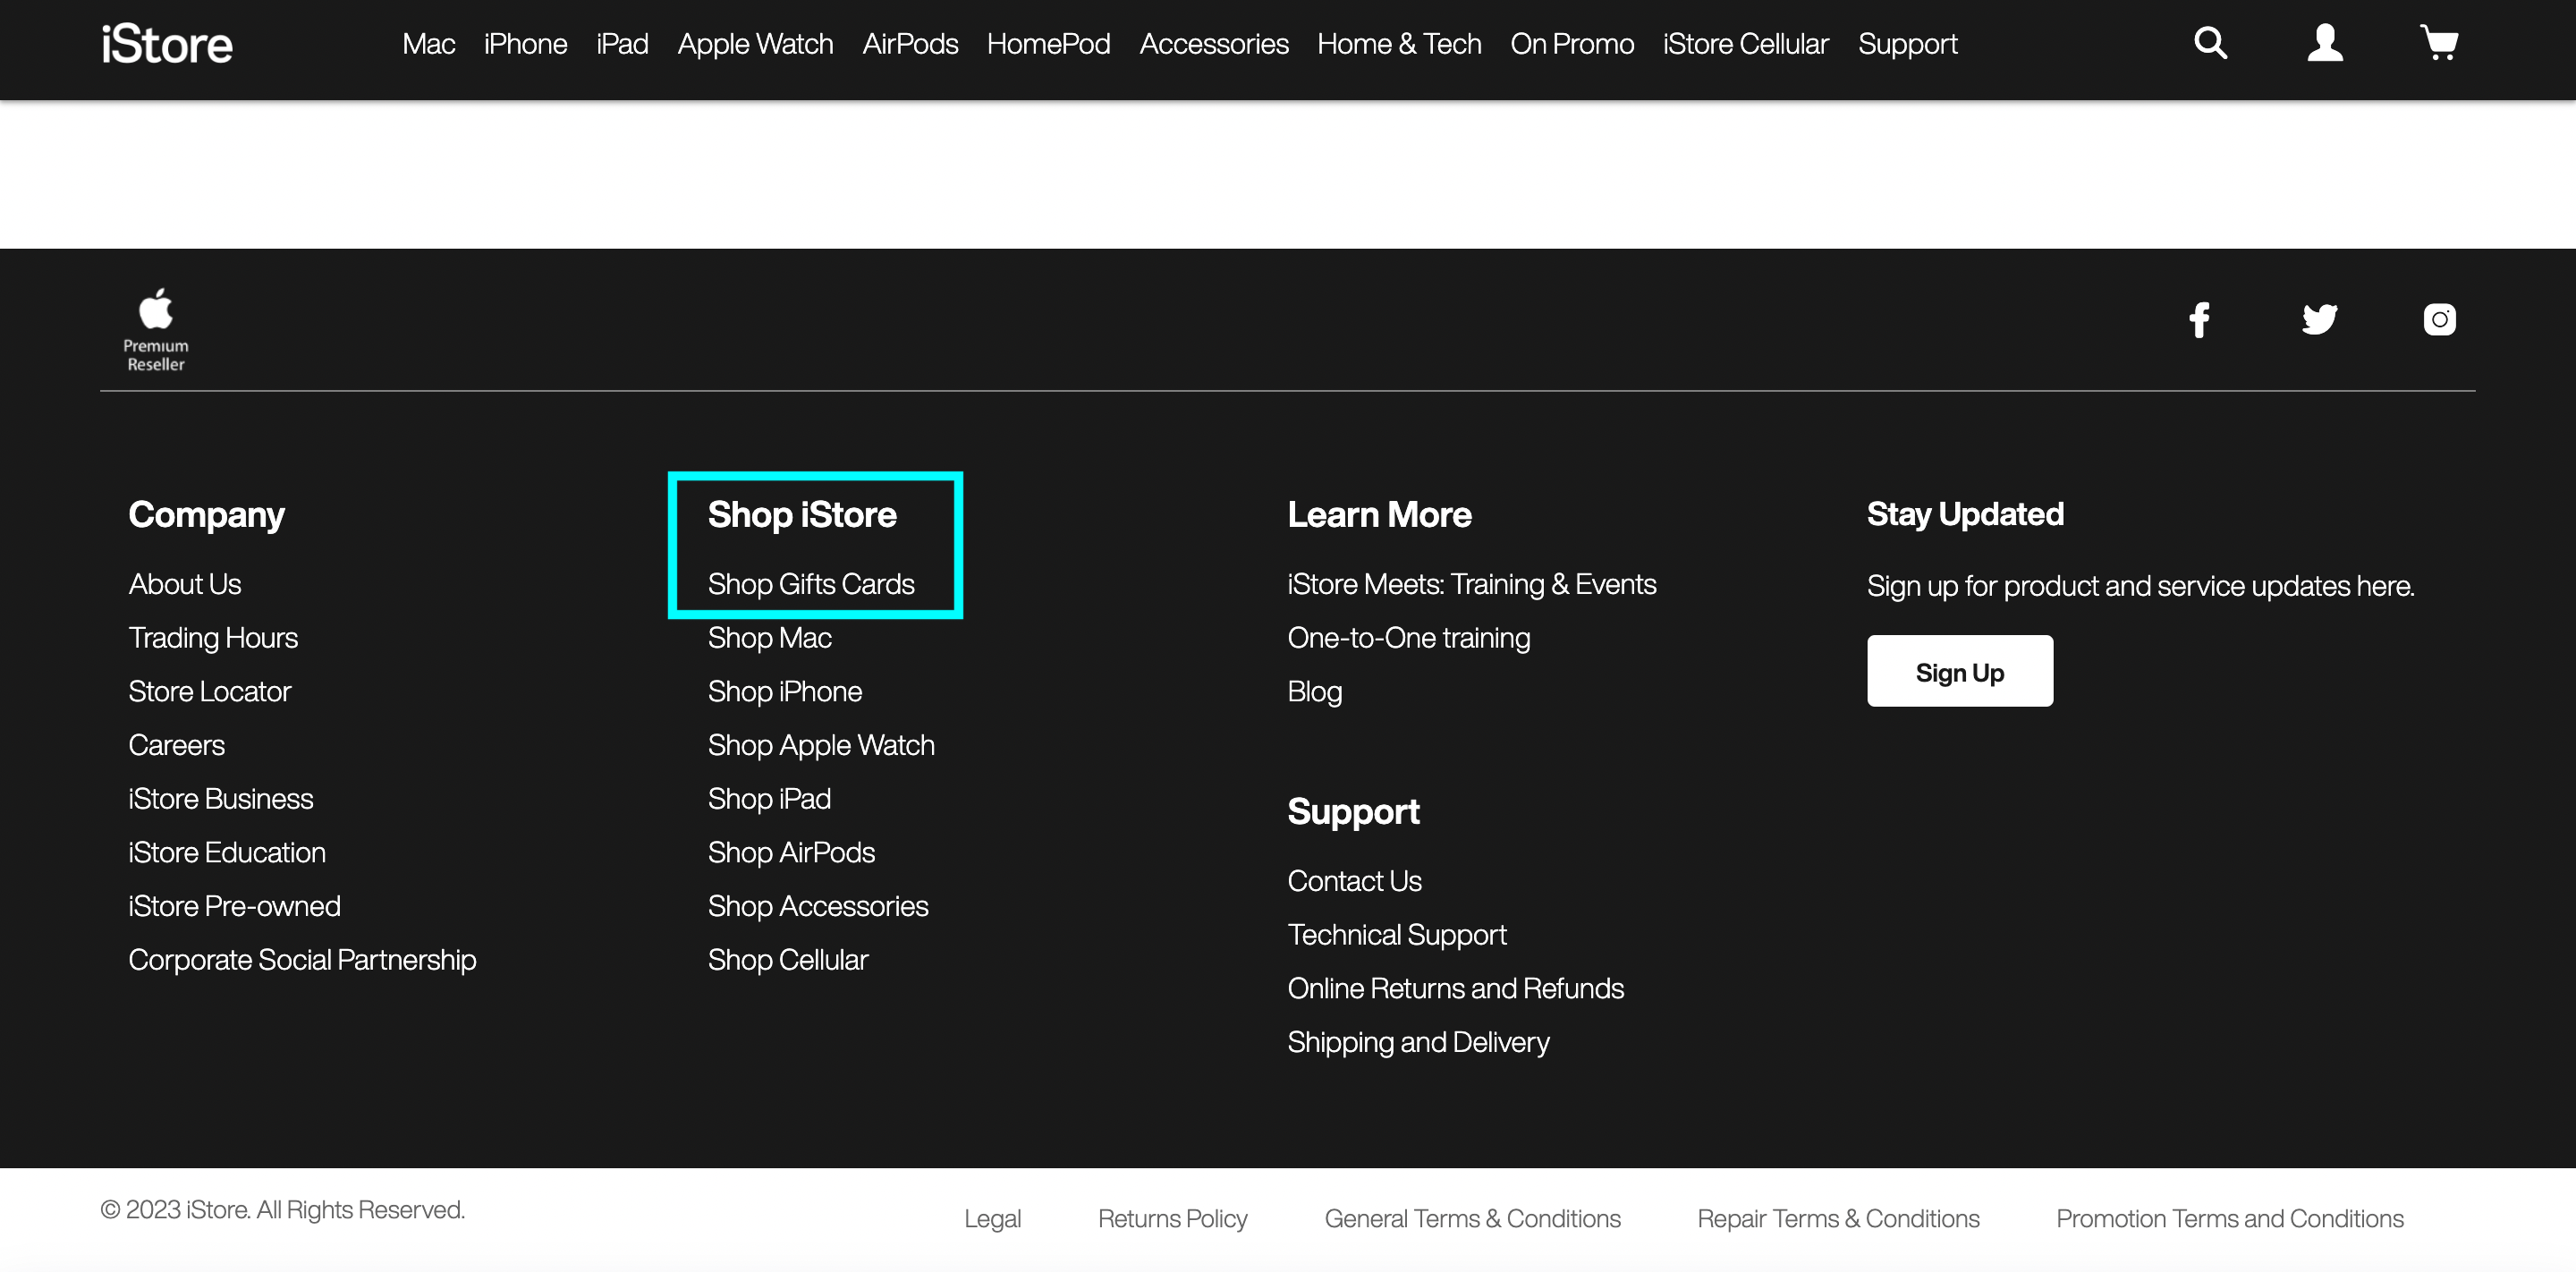
Task: Open the Shop Cellular link
Action: coord(788,960)
